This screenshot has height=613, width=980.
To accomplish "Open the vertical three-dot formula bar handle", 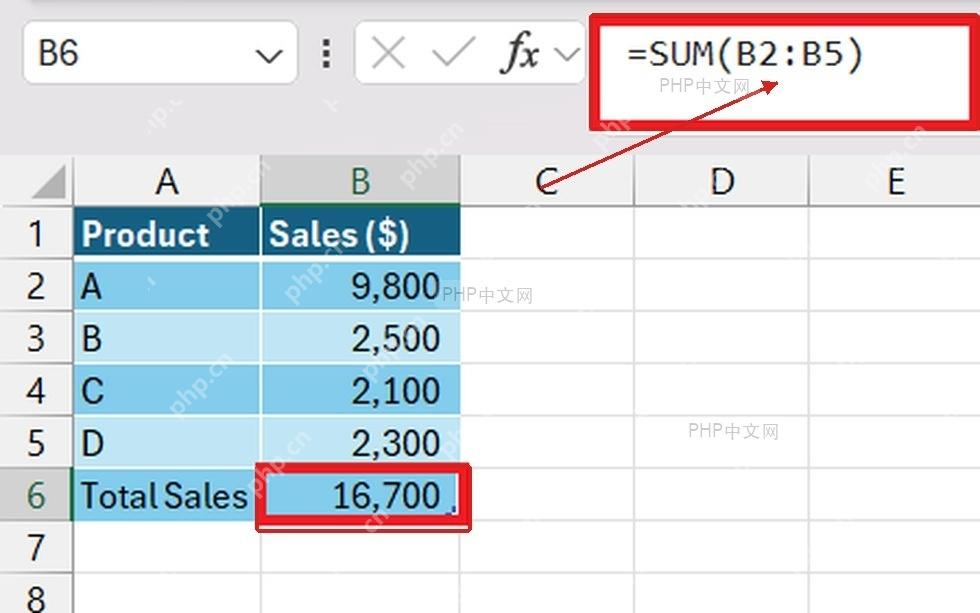I will pyautogui.click(x=326, y=53).
